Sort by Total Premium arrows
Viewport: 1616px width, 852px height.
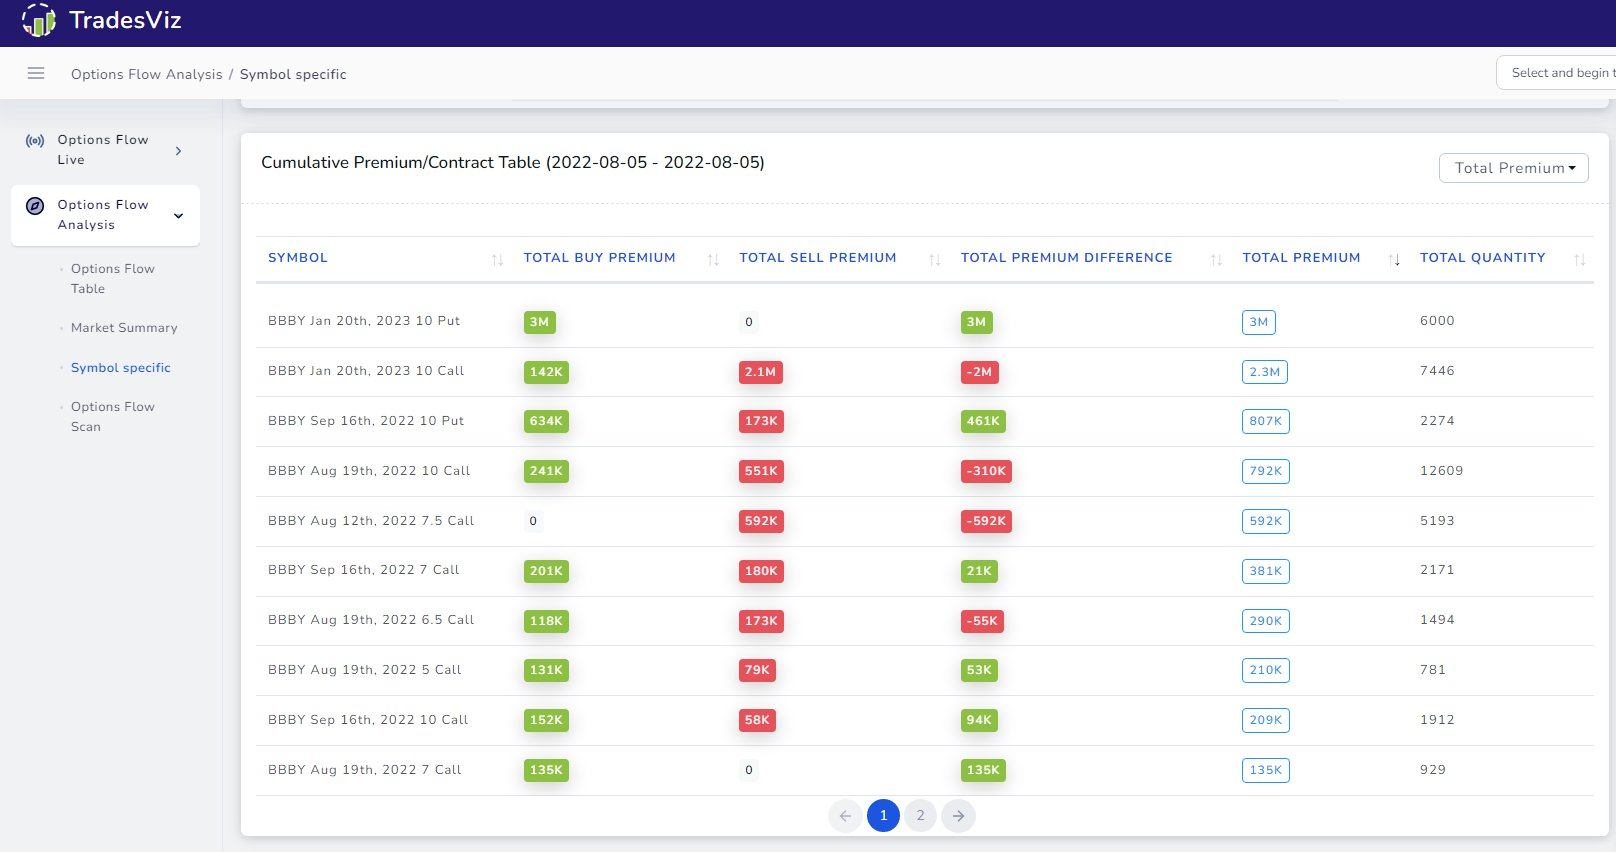click(1394, 260)
